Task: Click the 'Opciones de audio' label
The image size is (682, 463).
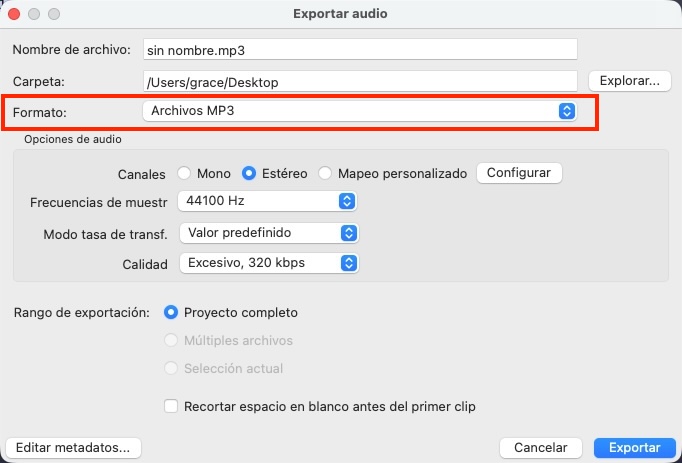Action: coord(73,139)
